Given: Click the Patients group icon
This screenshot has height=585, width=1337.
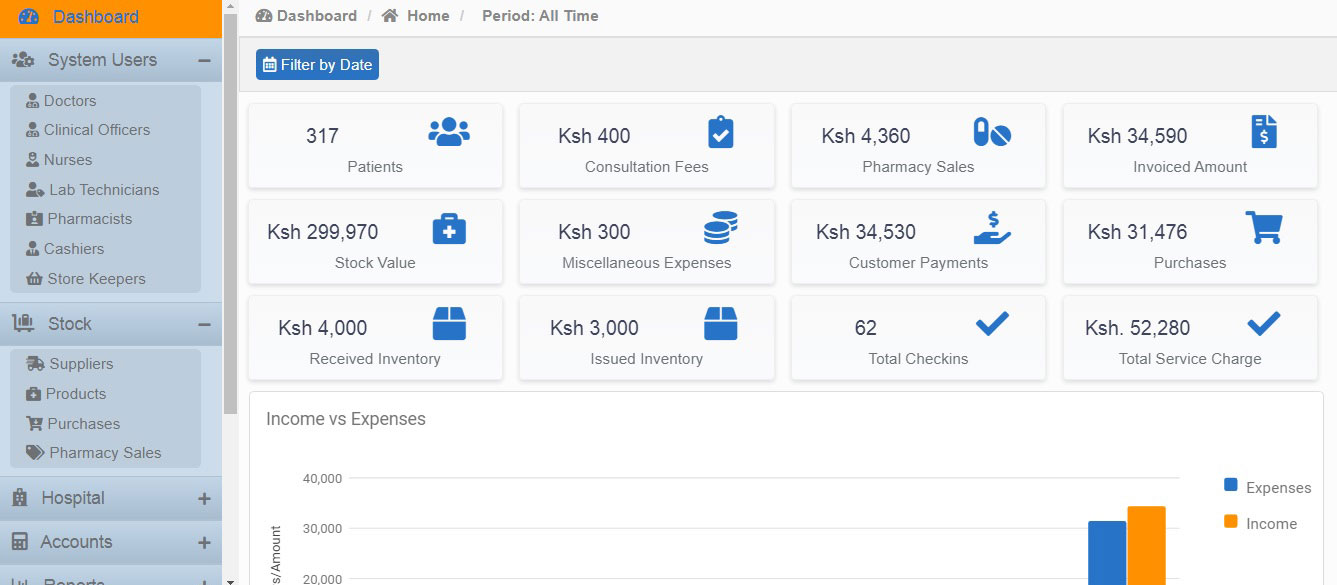Looking at the screenshot, I should tap(449, 132).
